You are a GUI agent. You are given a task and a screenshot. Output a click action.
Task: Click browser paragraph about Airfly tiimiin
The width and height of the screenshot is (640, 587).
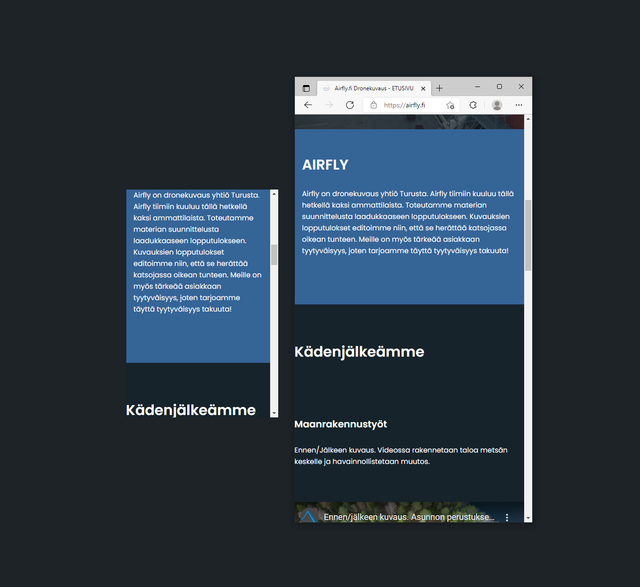pos(408,222)
